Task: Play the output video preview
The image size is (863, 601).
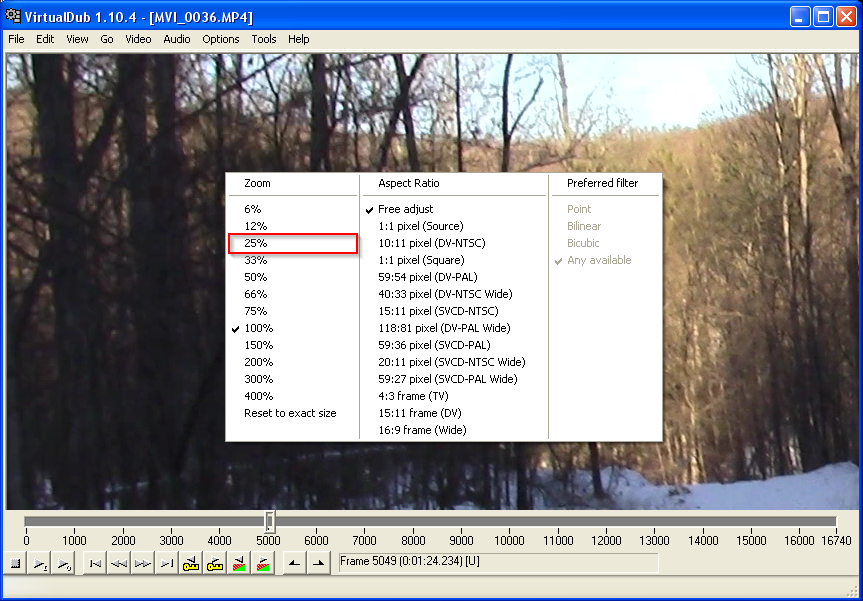Action: click(x=64, y=563)
